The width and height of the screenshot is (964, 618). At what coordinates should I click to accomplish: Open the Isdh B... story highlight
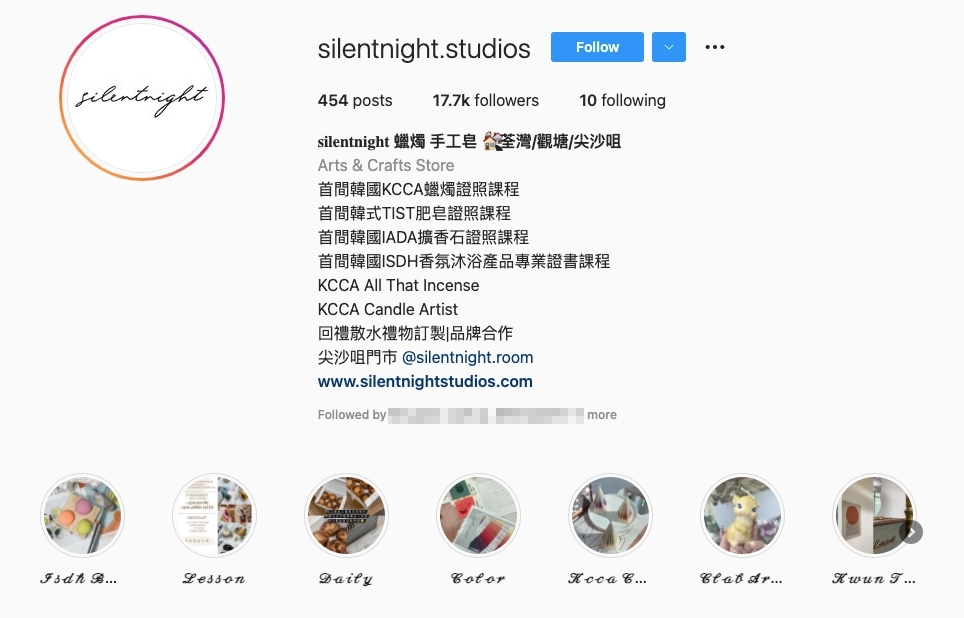[82, 515]
